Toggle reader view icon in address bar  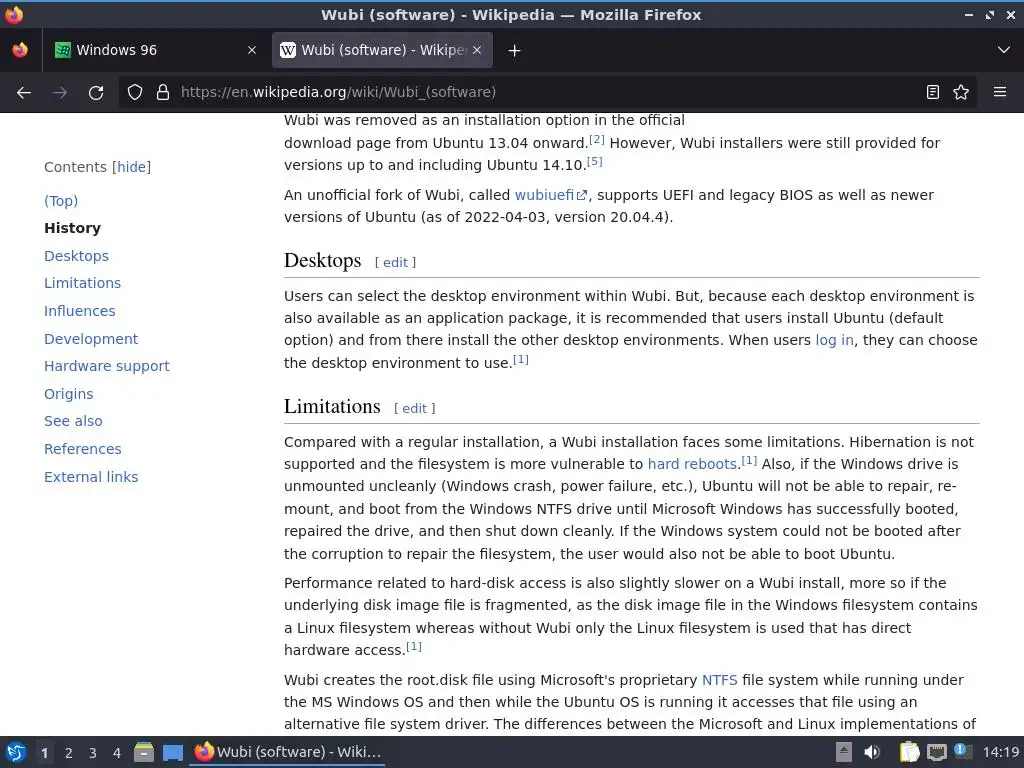(x=933, y=92)
